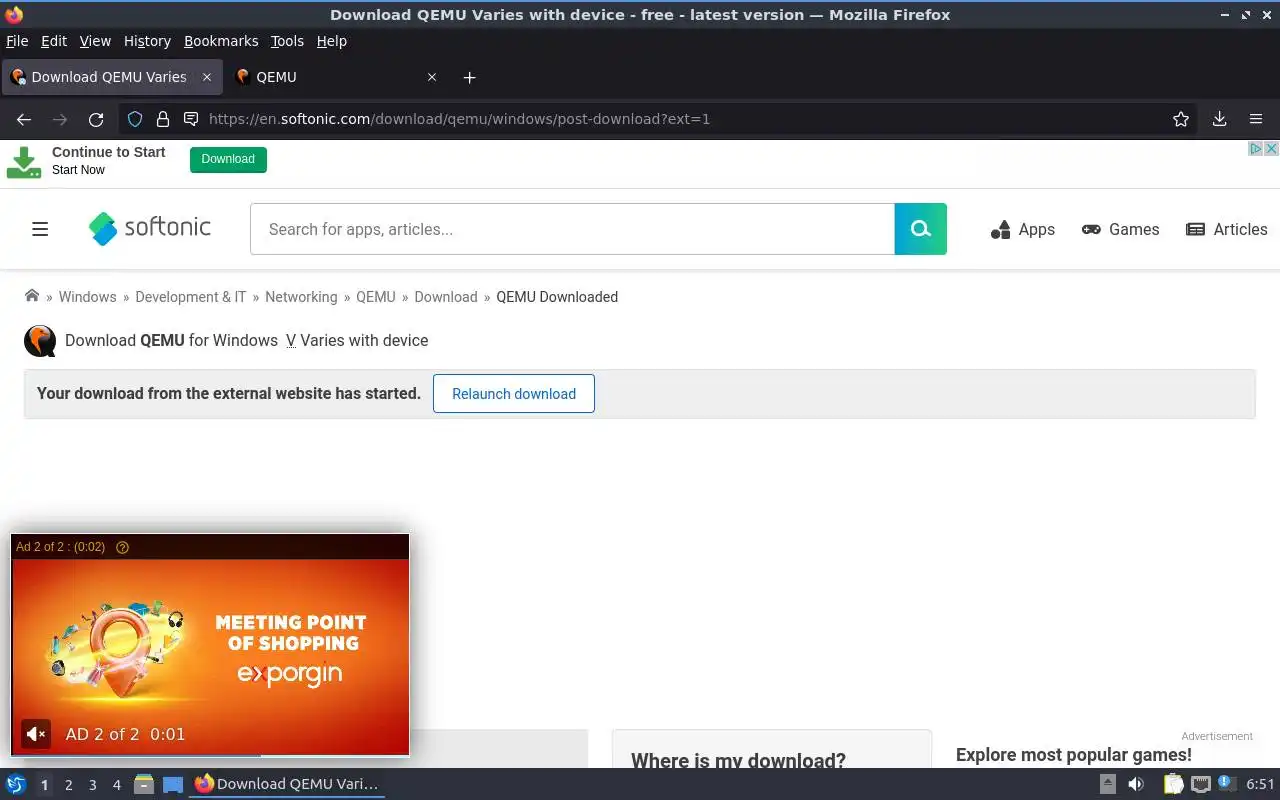The width and height of the screenshot is (1280, 800).
Task: Click the Firefox window taskbar entry
Action: pyautogui.click(x=287, y=784)
